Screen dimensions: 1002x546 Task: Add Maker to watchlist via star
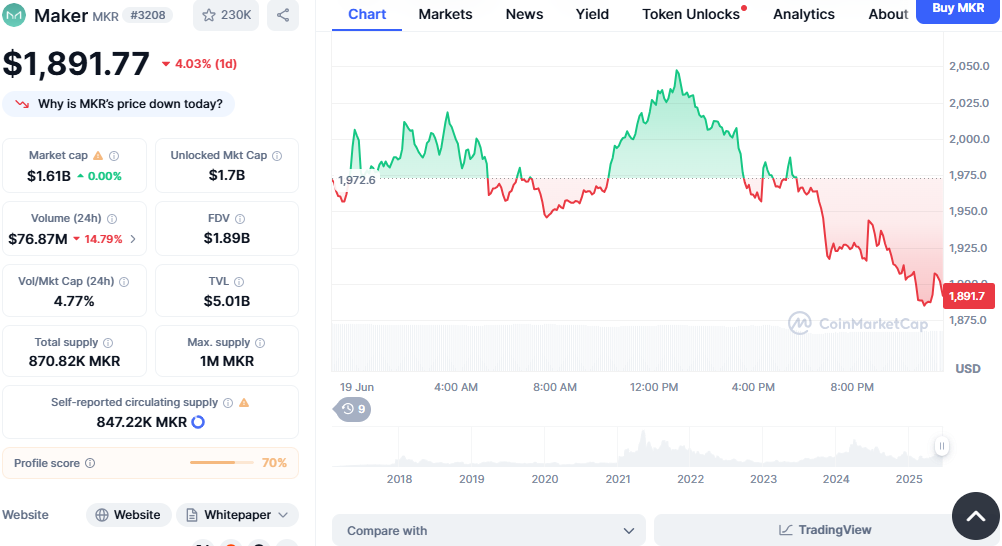[226, 15]
